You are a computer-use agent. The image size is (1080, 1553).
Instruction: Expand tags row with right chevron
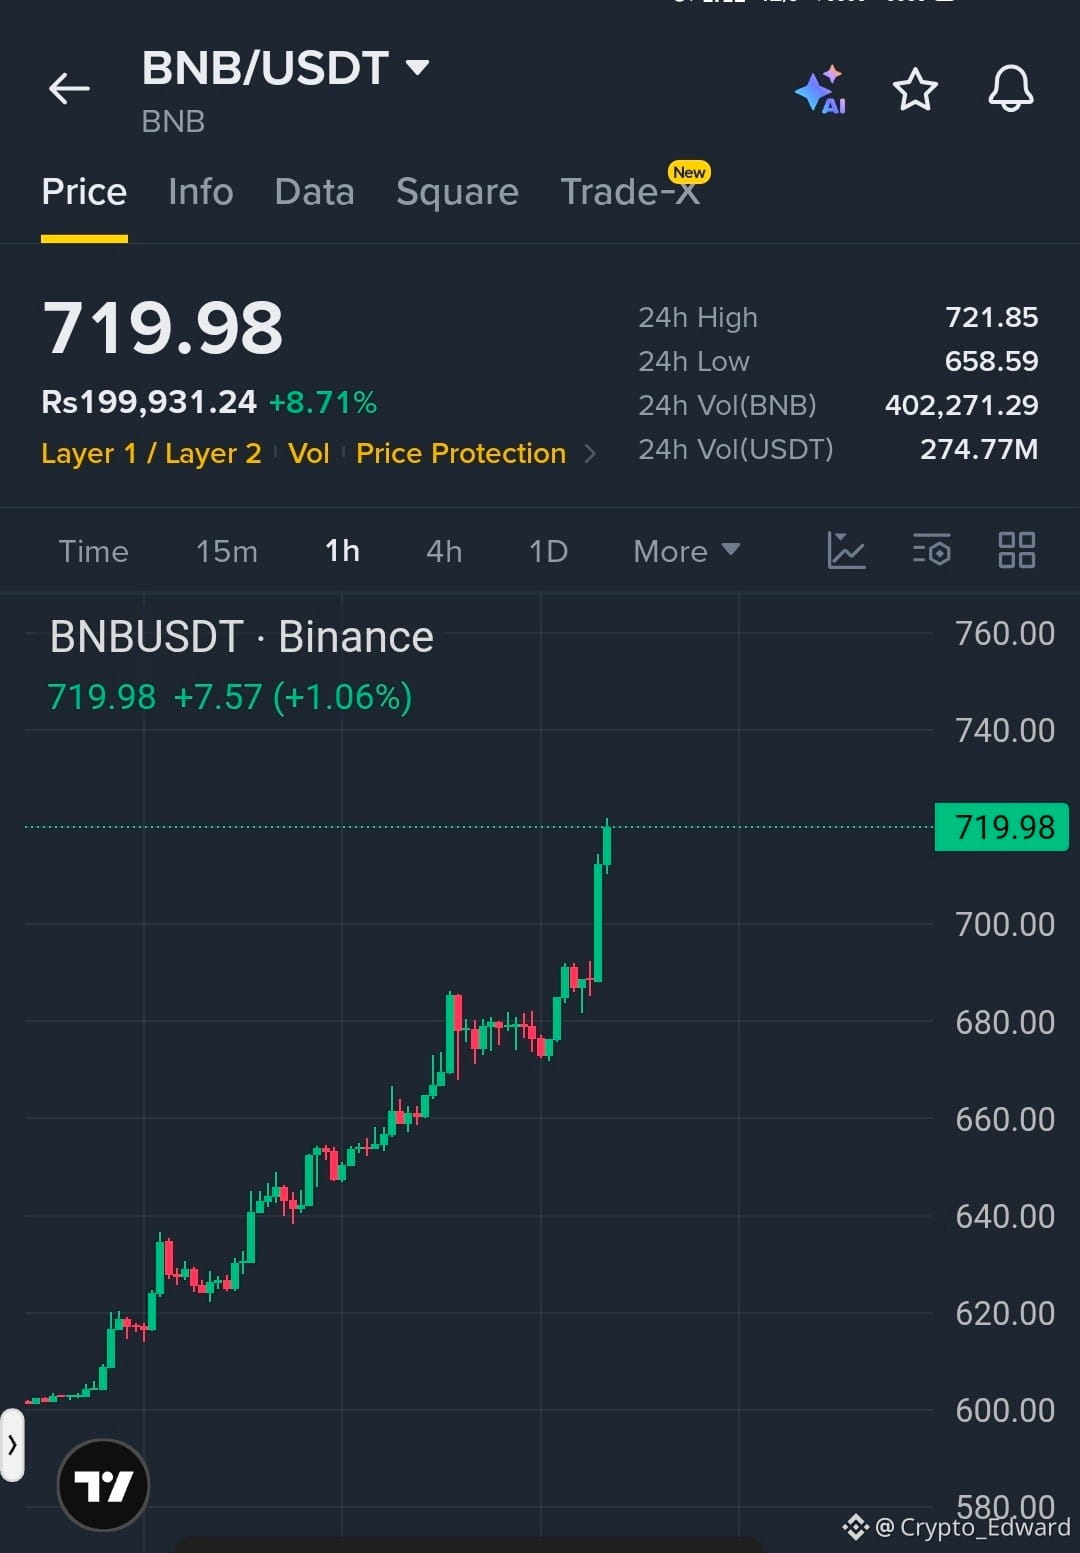tap(590, 454)
